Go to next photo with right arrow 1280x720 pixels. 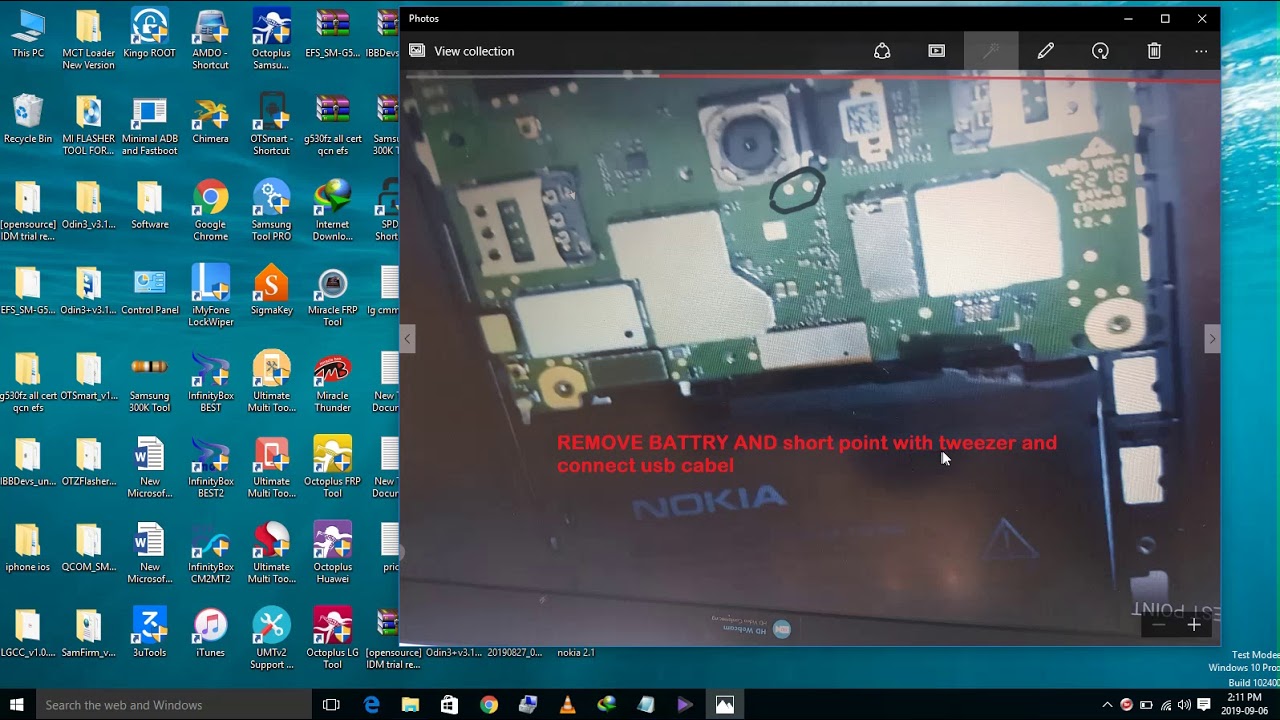tap(1212, 339)
